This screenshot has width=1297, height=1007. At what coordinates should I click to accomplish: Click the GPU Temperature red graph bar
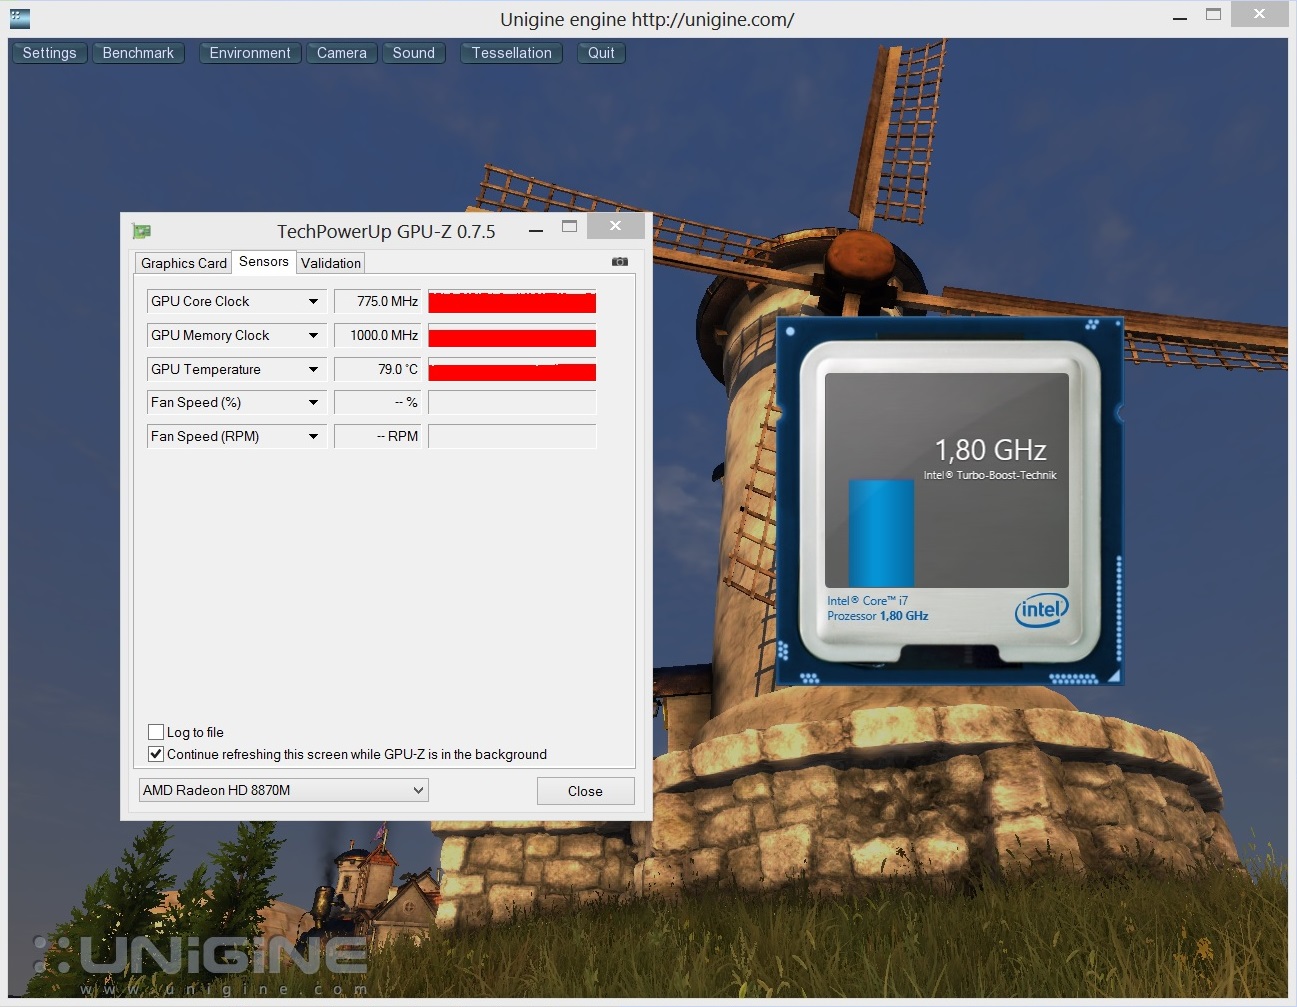point(512,370)
